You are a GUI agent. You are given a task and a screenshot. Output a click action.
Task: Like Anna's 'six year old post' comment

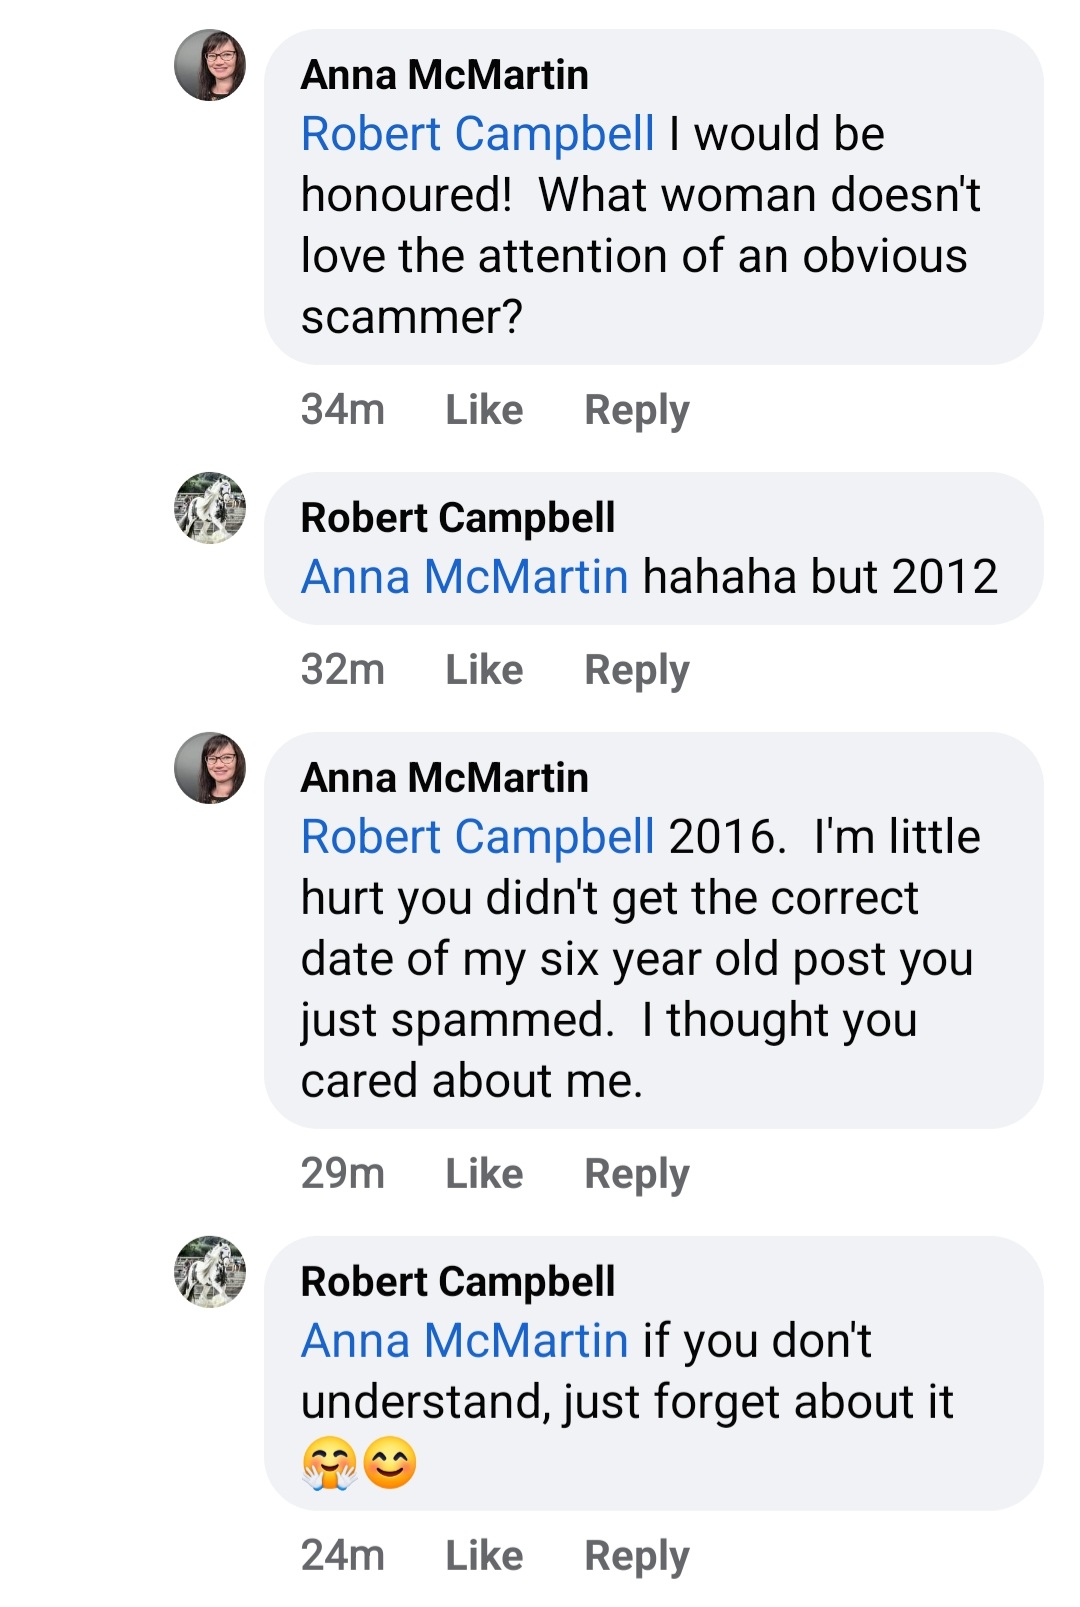pos(484,1174)
